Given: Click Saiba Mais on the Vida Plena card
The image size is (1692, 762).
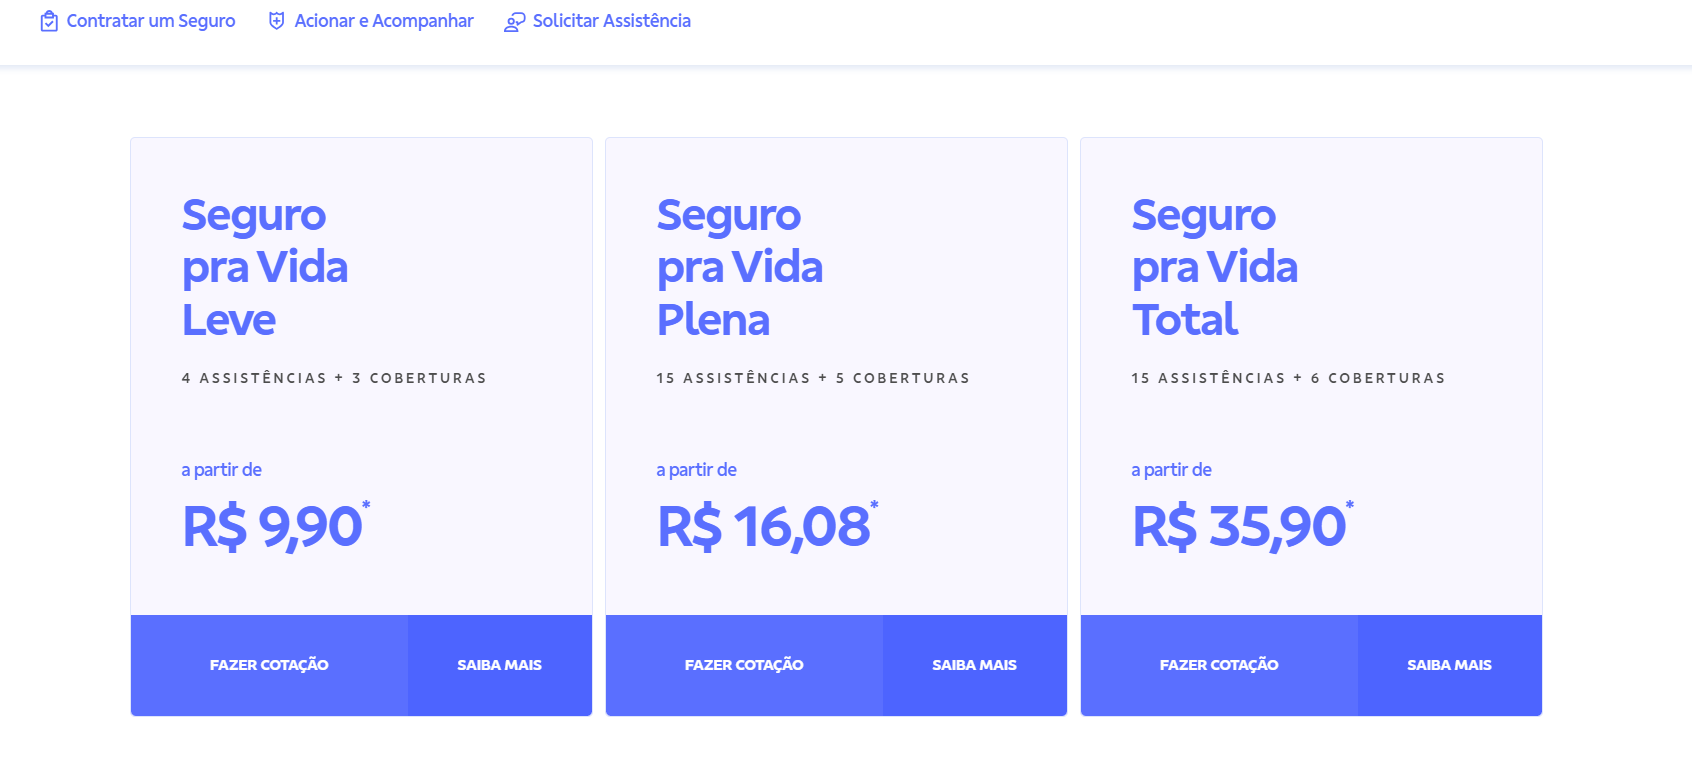Looking at the screenshot, I should click(x=974, y=665).
